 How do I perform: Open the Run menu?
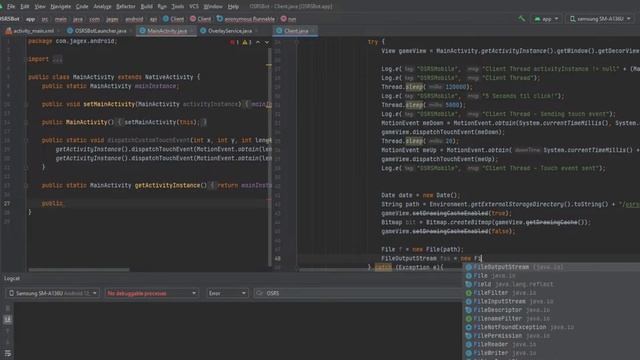click(x=162, y=7)
